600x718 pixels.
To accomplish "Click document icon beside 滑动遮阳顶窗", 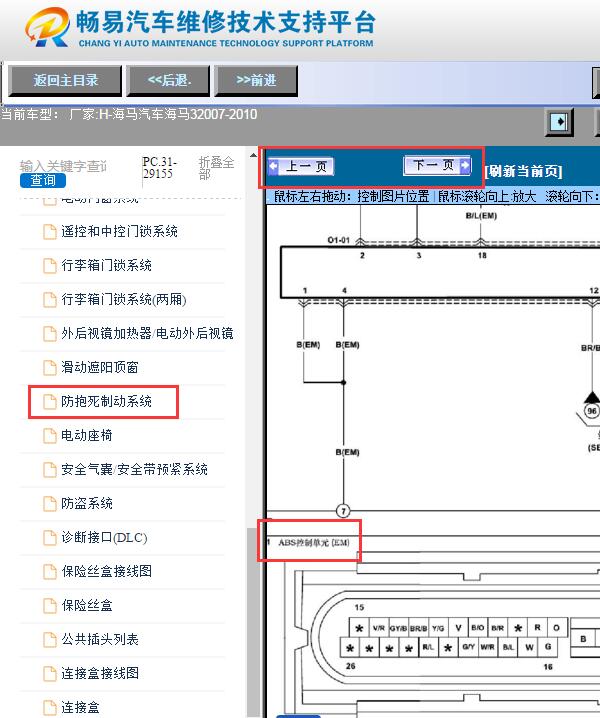I will 49,367.
